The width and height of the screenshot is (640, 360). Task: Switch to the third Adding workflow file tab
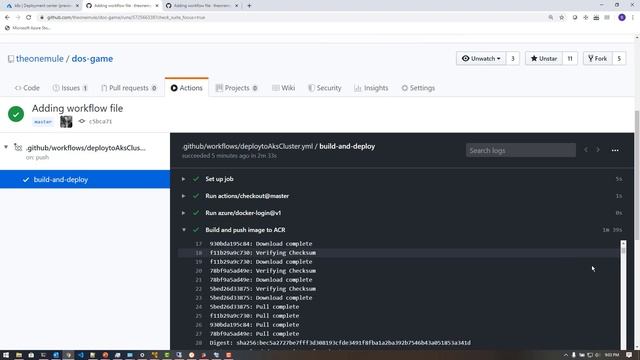click(x=202, y=6)
